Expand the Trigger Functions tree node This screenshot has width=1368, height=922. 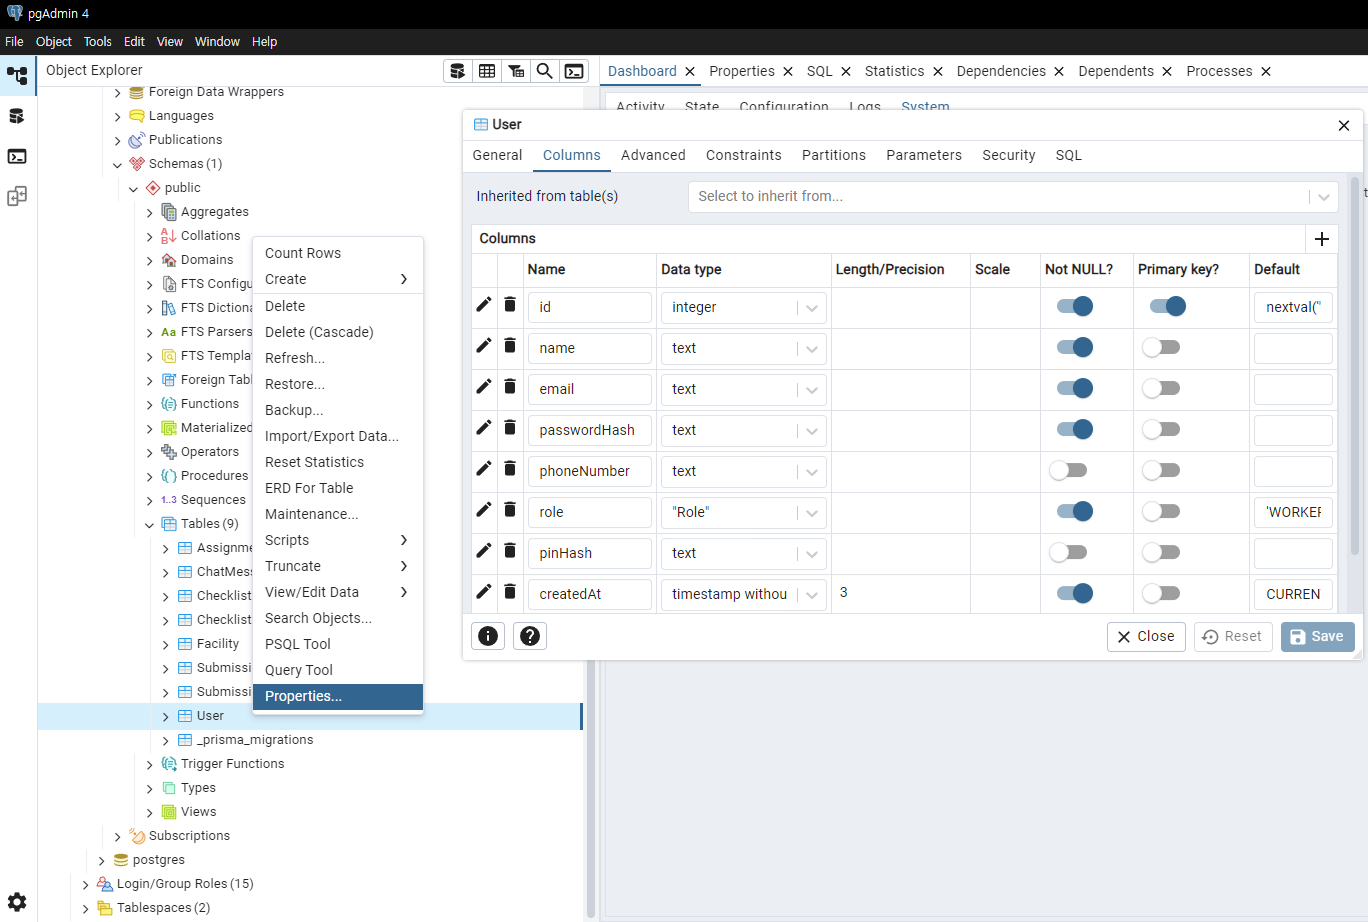(x=149, y=764)
